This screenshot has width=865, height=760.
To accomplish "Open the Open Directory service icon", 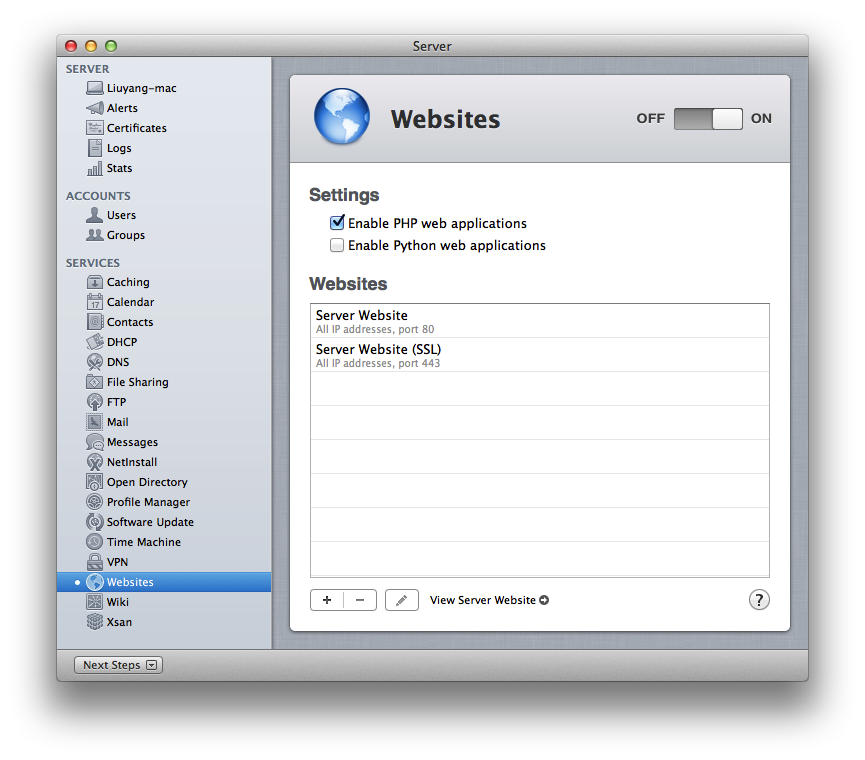I will 95,482.
